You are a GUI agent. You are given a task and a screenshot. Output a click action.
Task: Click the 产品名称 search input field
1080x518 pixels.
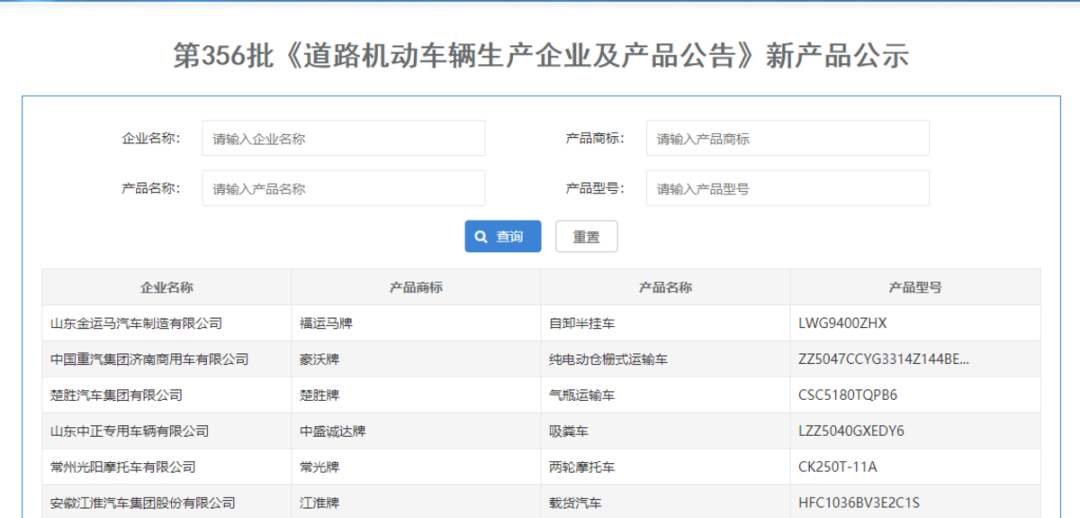pyautogui.click(x=344, y=188)
